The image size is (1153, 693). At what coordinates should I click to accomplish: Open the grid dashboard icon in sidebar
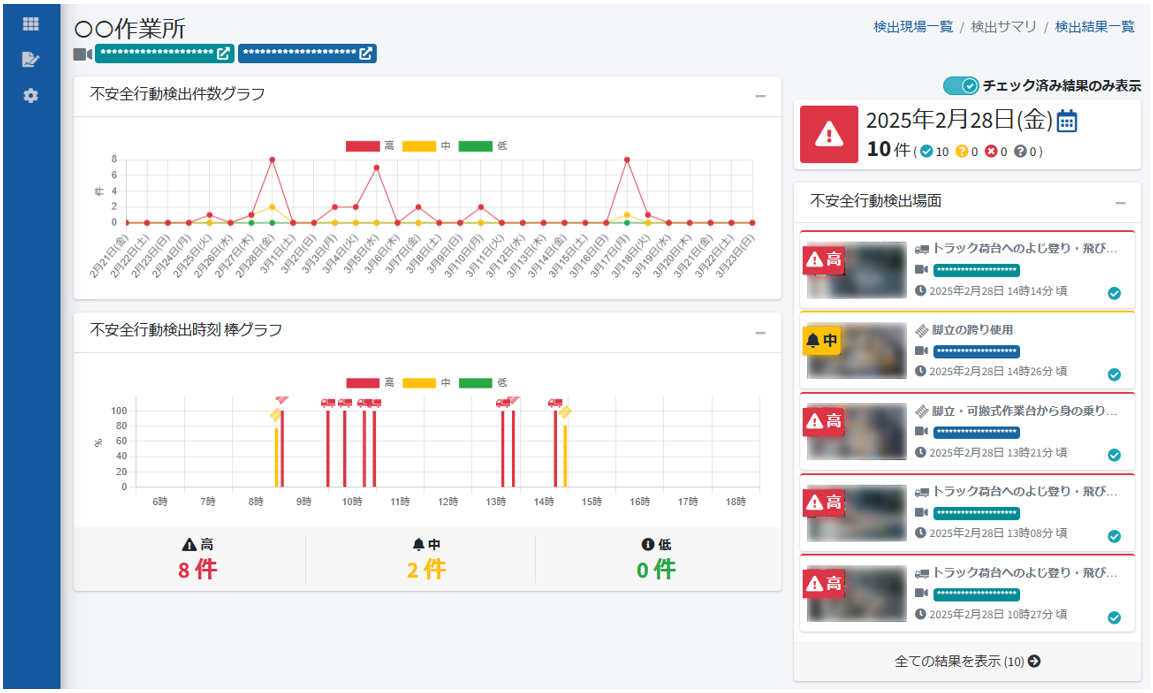click(x=30, y=24)
